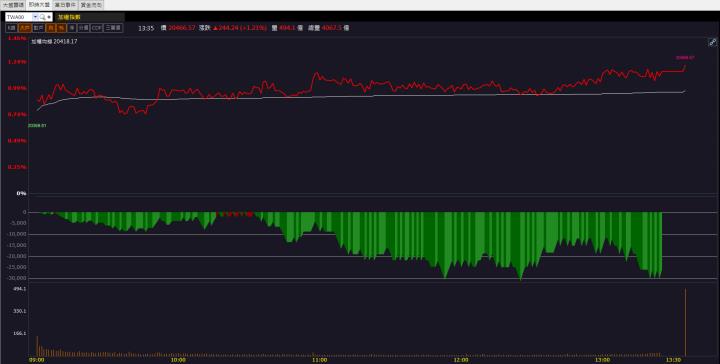The width and height of the screenshot is (720, 364).
Task: Select the K-line button in chart toolbar
Action: click(11, 28)
